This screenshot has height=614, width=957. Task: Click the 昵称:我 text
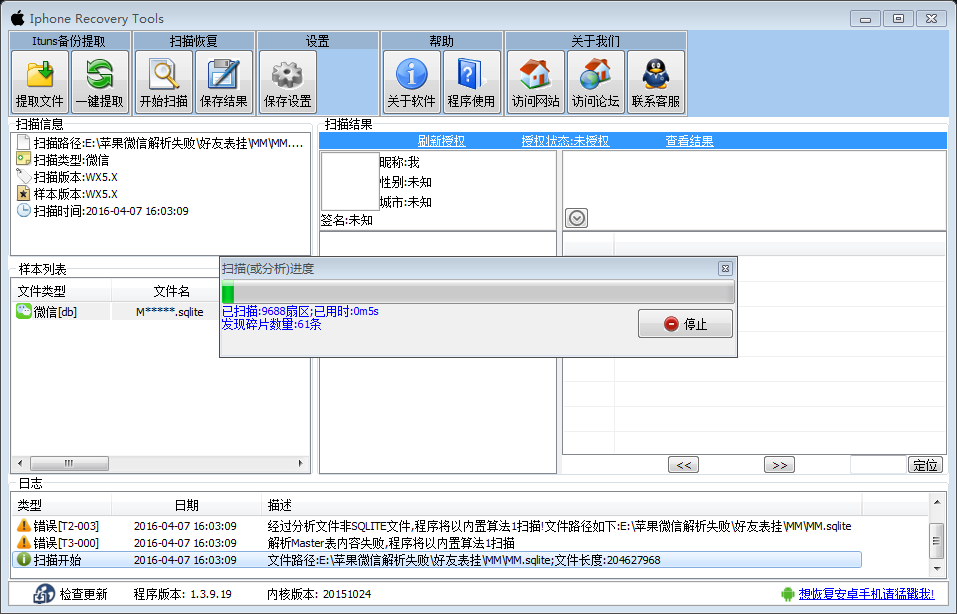400,162
